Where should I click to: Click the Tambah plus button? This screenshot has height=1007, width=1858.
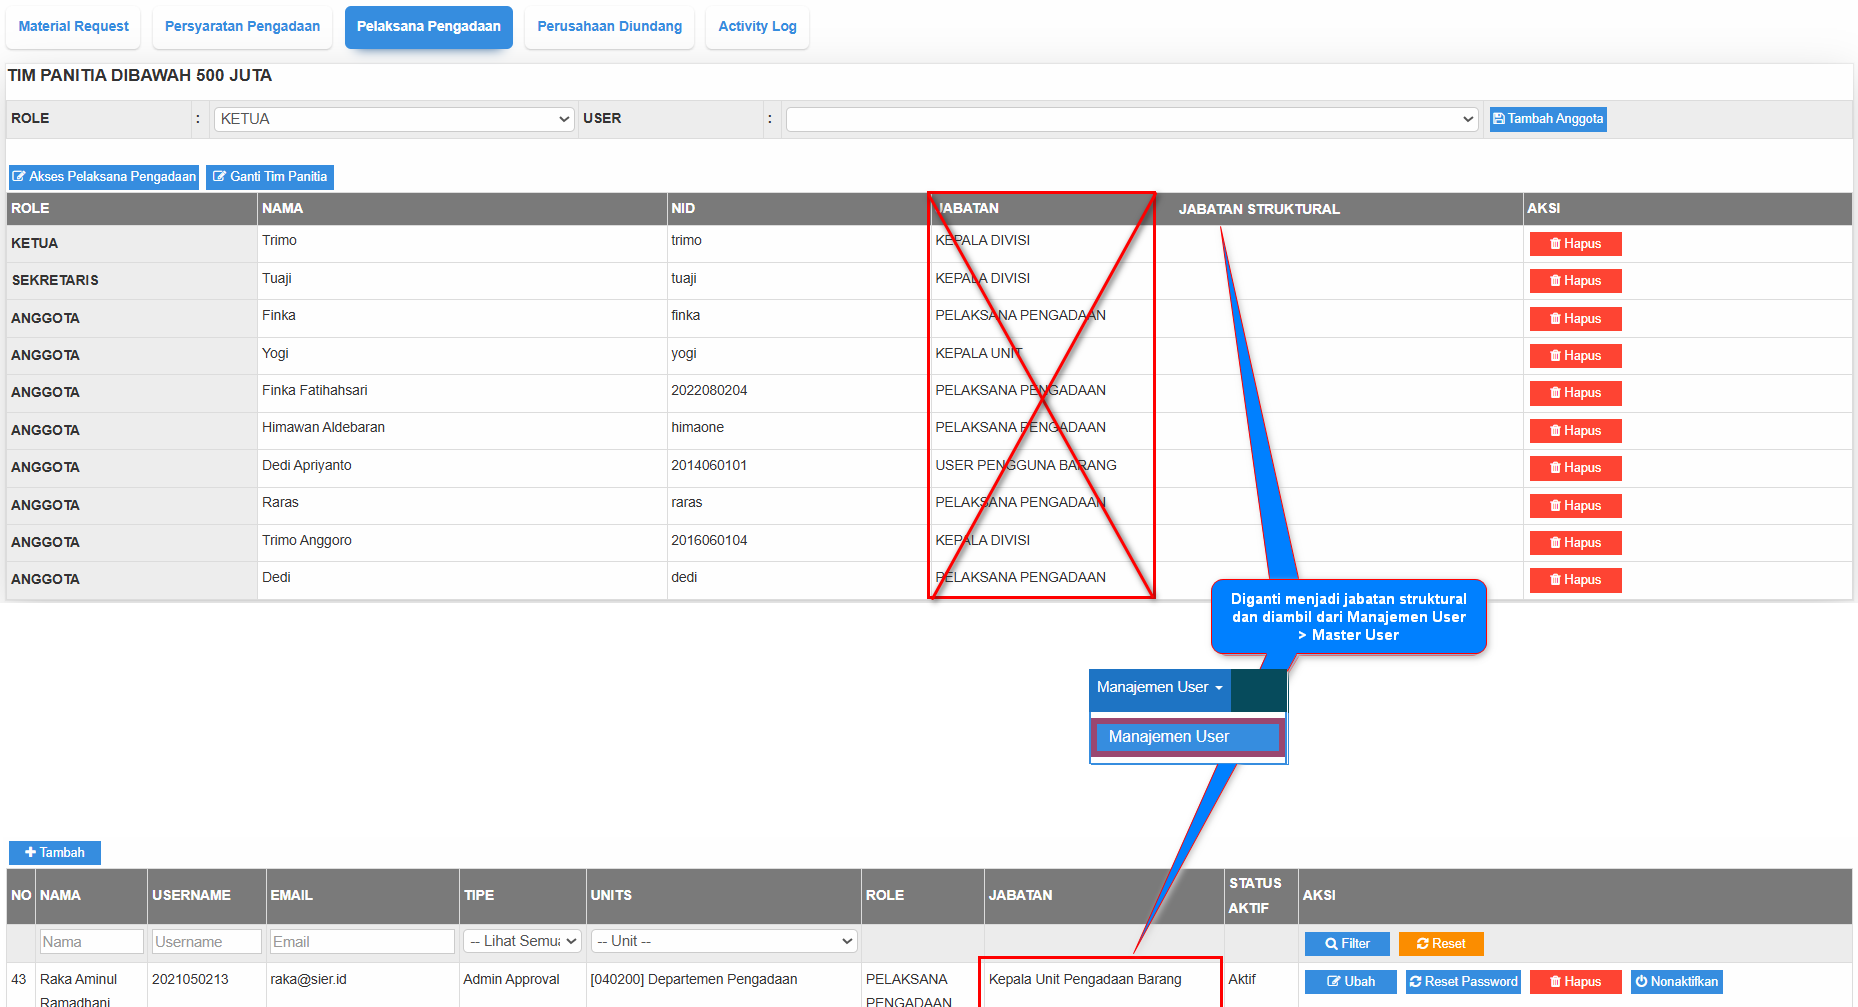[x=55, y=853]
